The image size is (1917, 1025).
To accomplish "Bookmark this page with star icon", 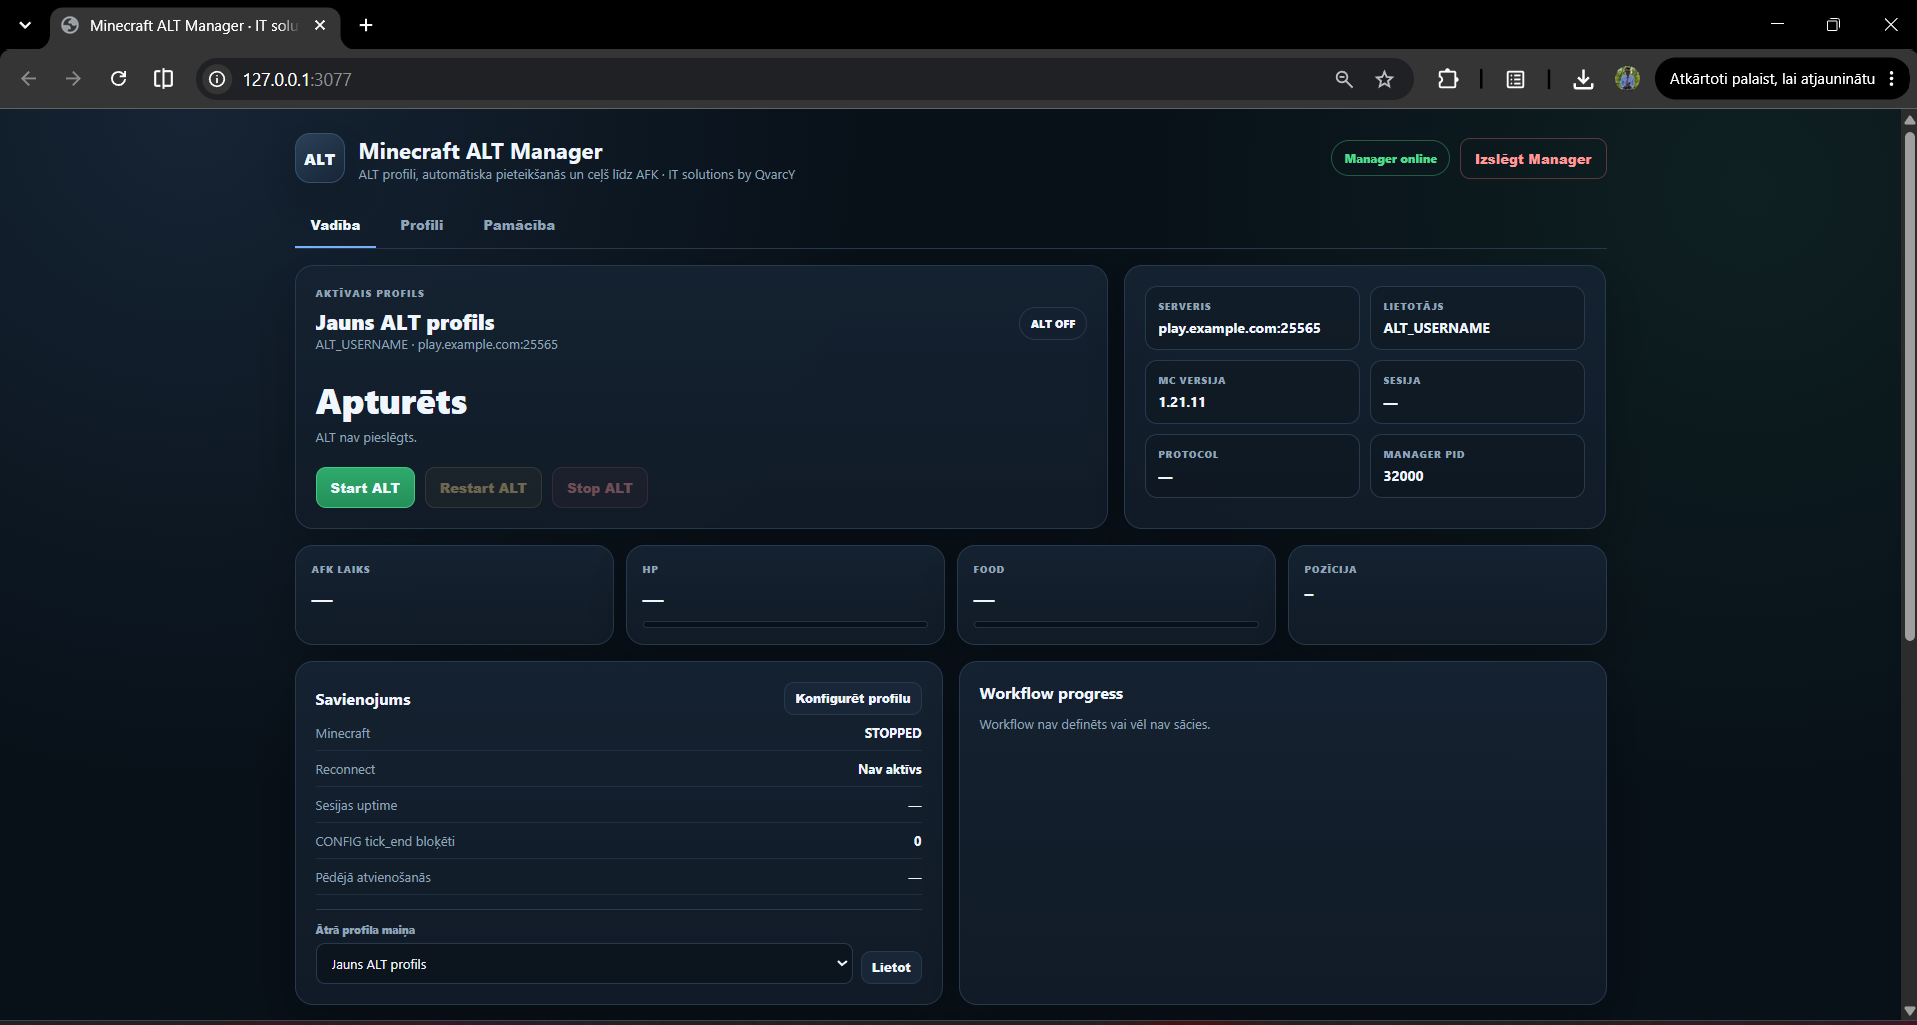I will click(x=1384, y=79).
